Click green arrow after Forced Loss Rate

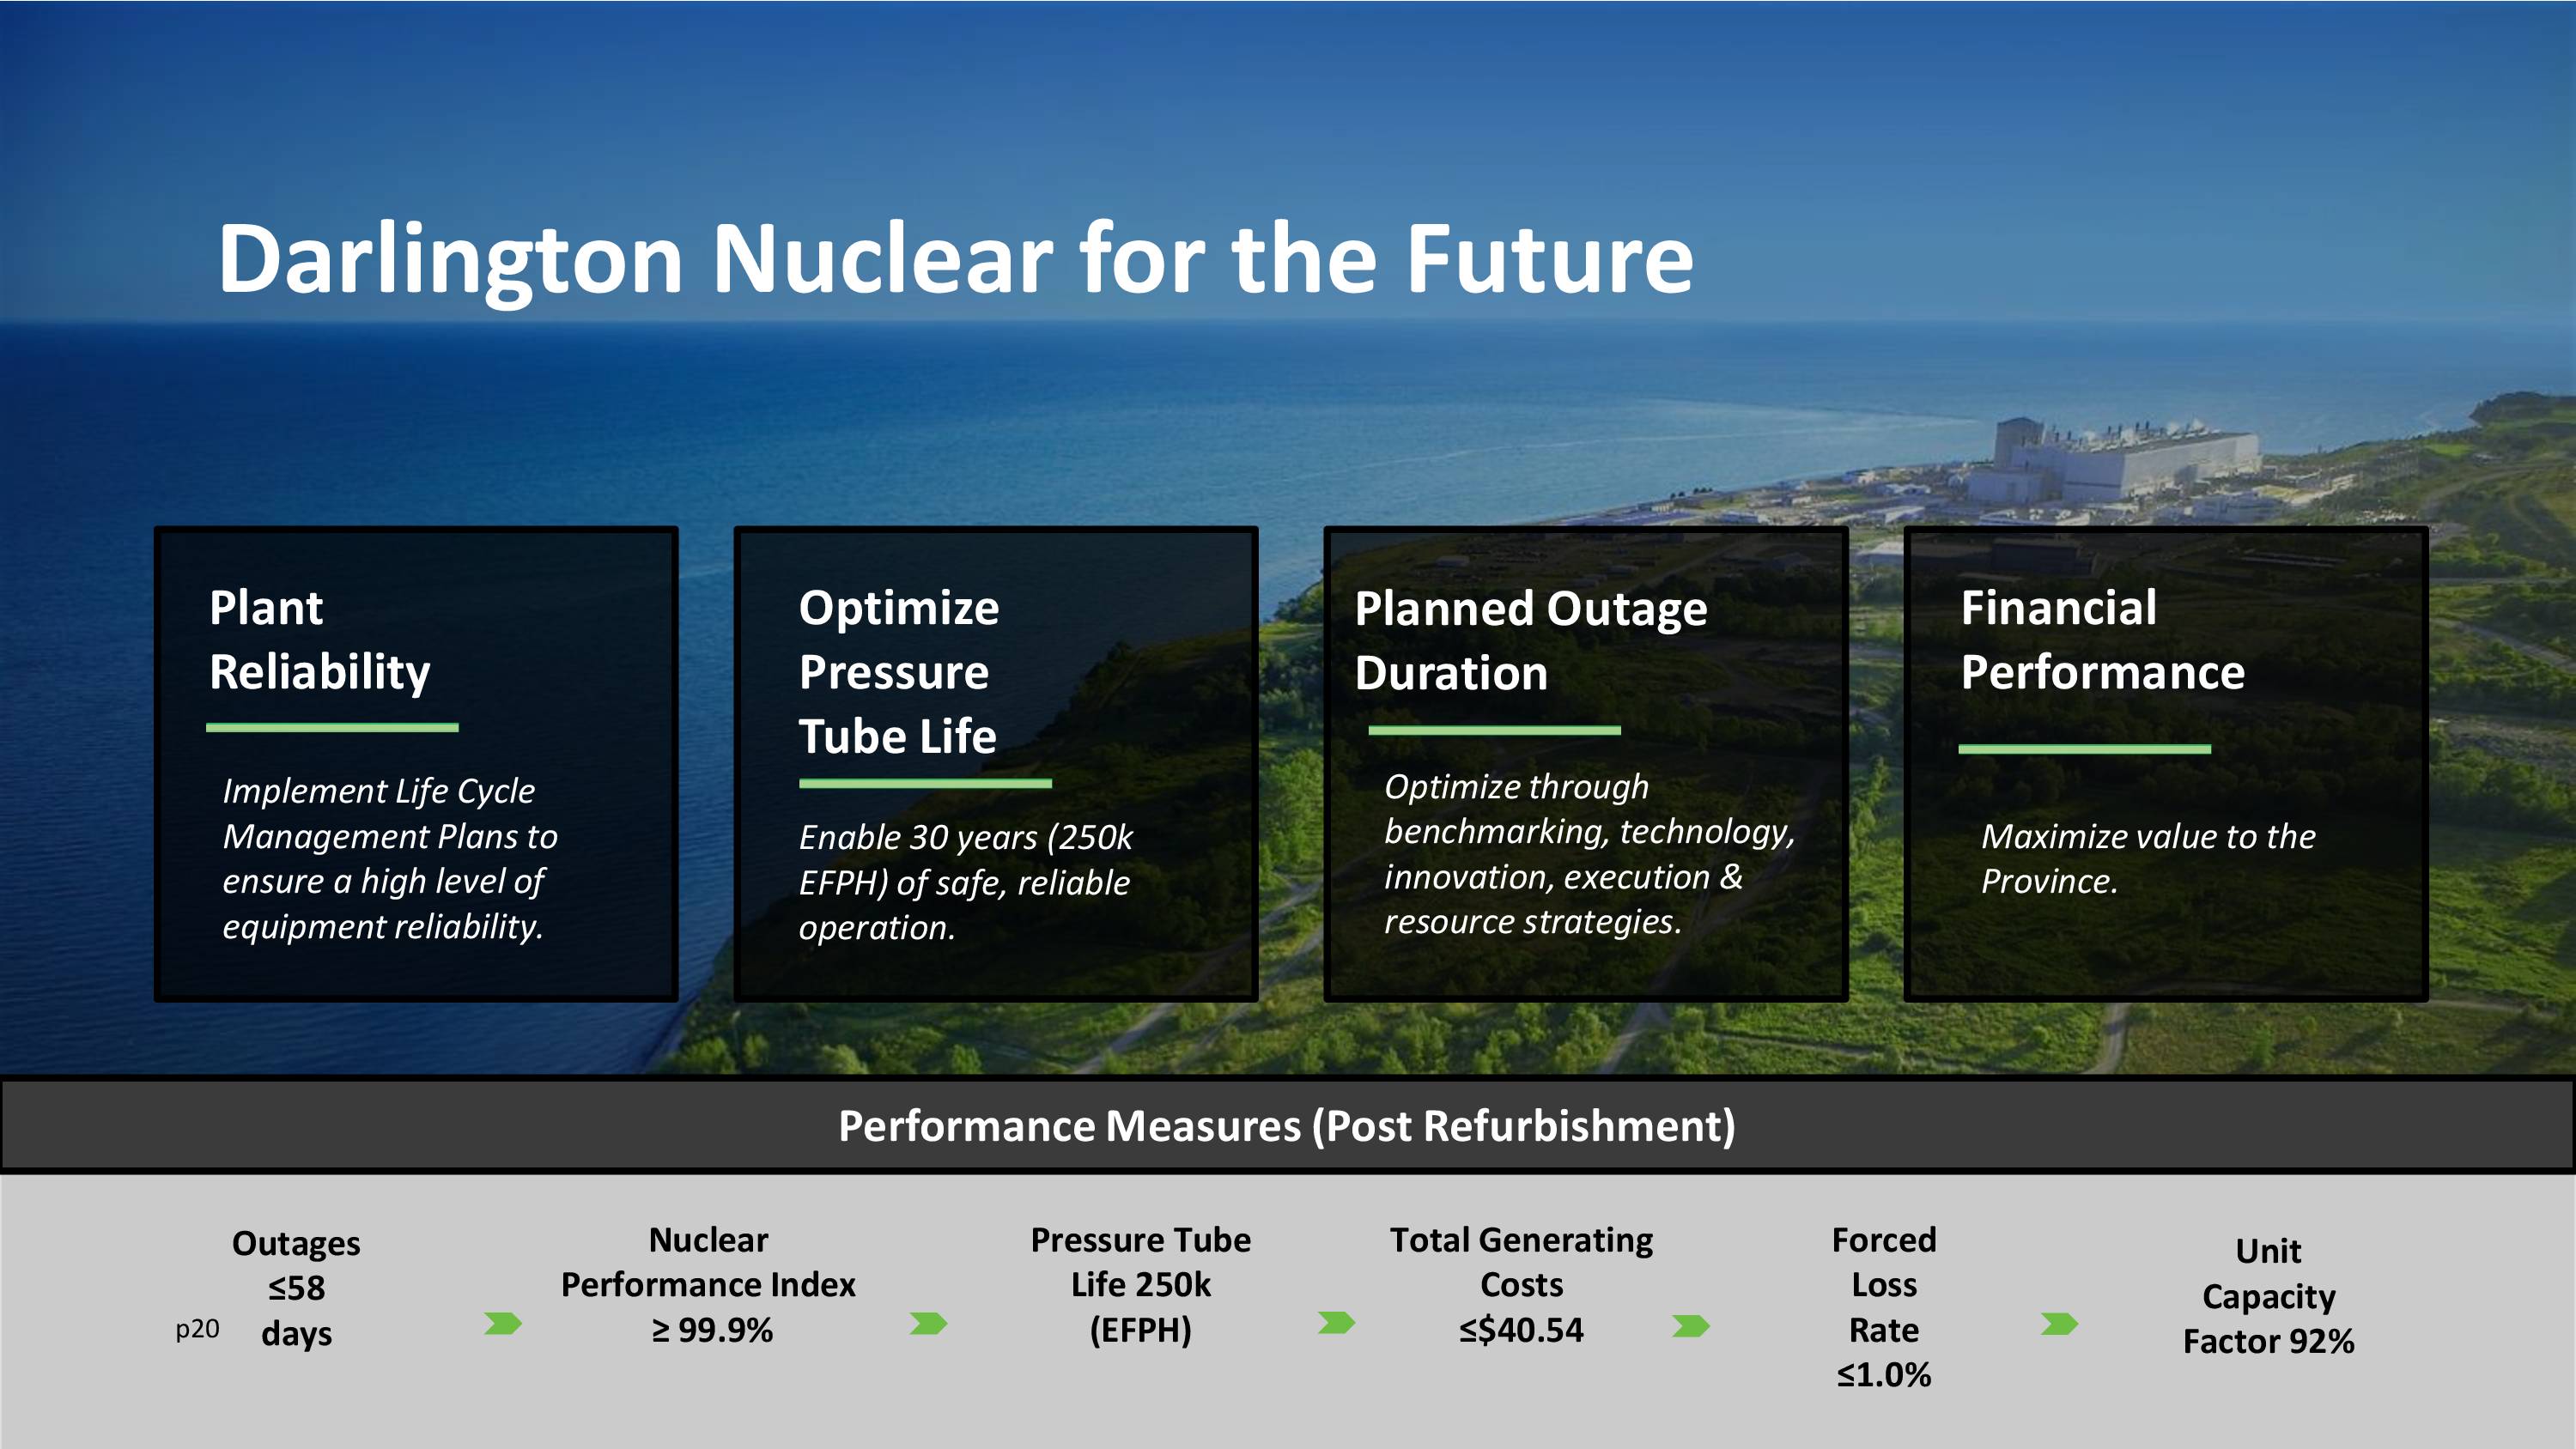2059,1324
